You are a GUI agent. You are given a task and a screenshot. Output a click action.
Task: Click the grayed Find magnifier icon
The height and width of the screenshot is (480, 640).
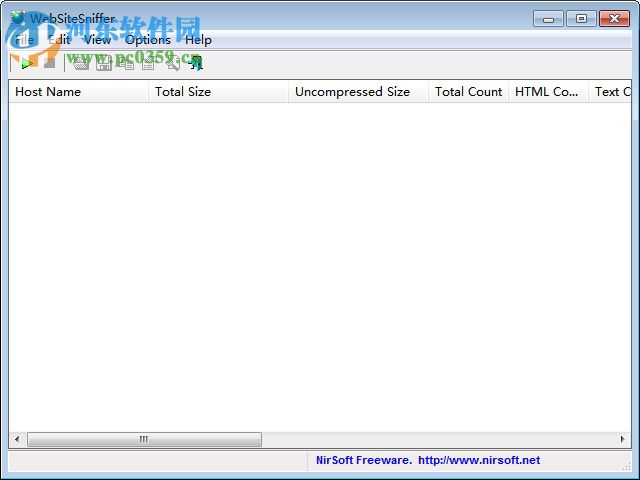pos(173,64)
